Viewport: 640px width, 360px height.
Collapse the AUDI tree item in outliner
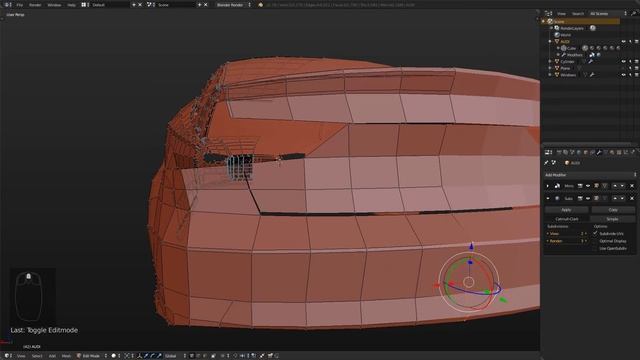click(550, 41)
